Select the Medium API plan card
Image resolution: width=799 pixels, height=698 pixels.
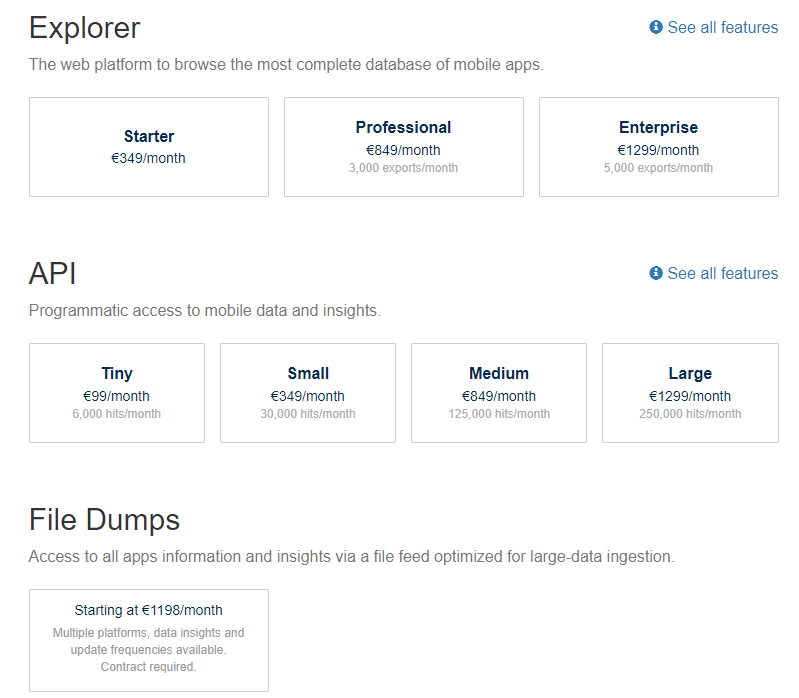pyautogui.click(x=499, y=392)
